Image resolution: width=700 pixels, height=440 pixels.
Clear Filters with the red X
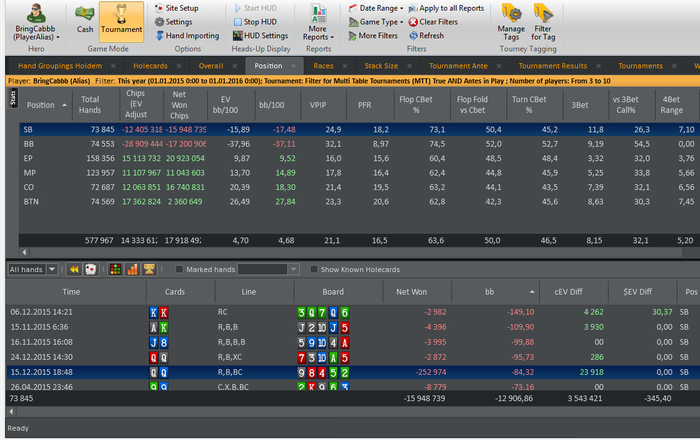click(433, 22)
